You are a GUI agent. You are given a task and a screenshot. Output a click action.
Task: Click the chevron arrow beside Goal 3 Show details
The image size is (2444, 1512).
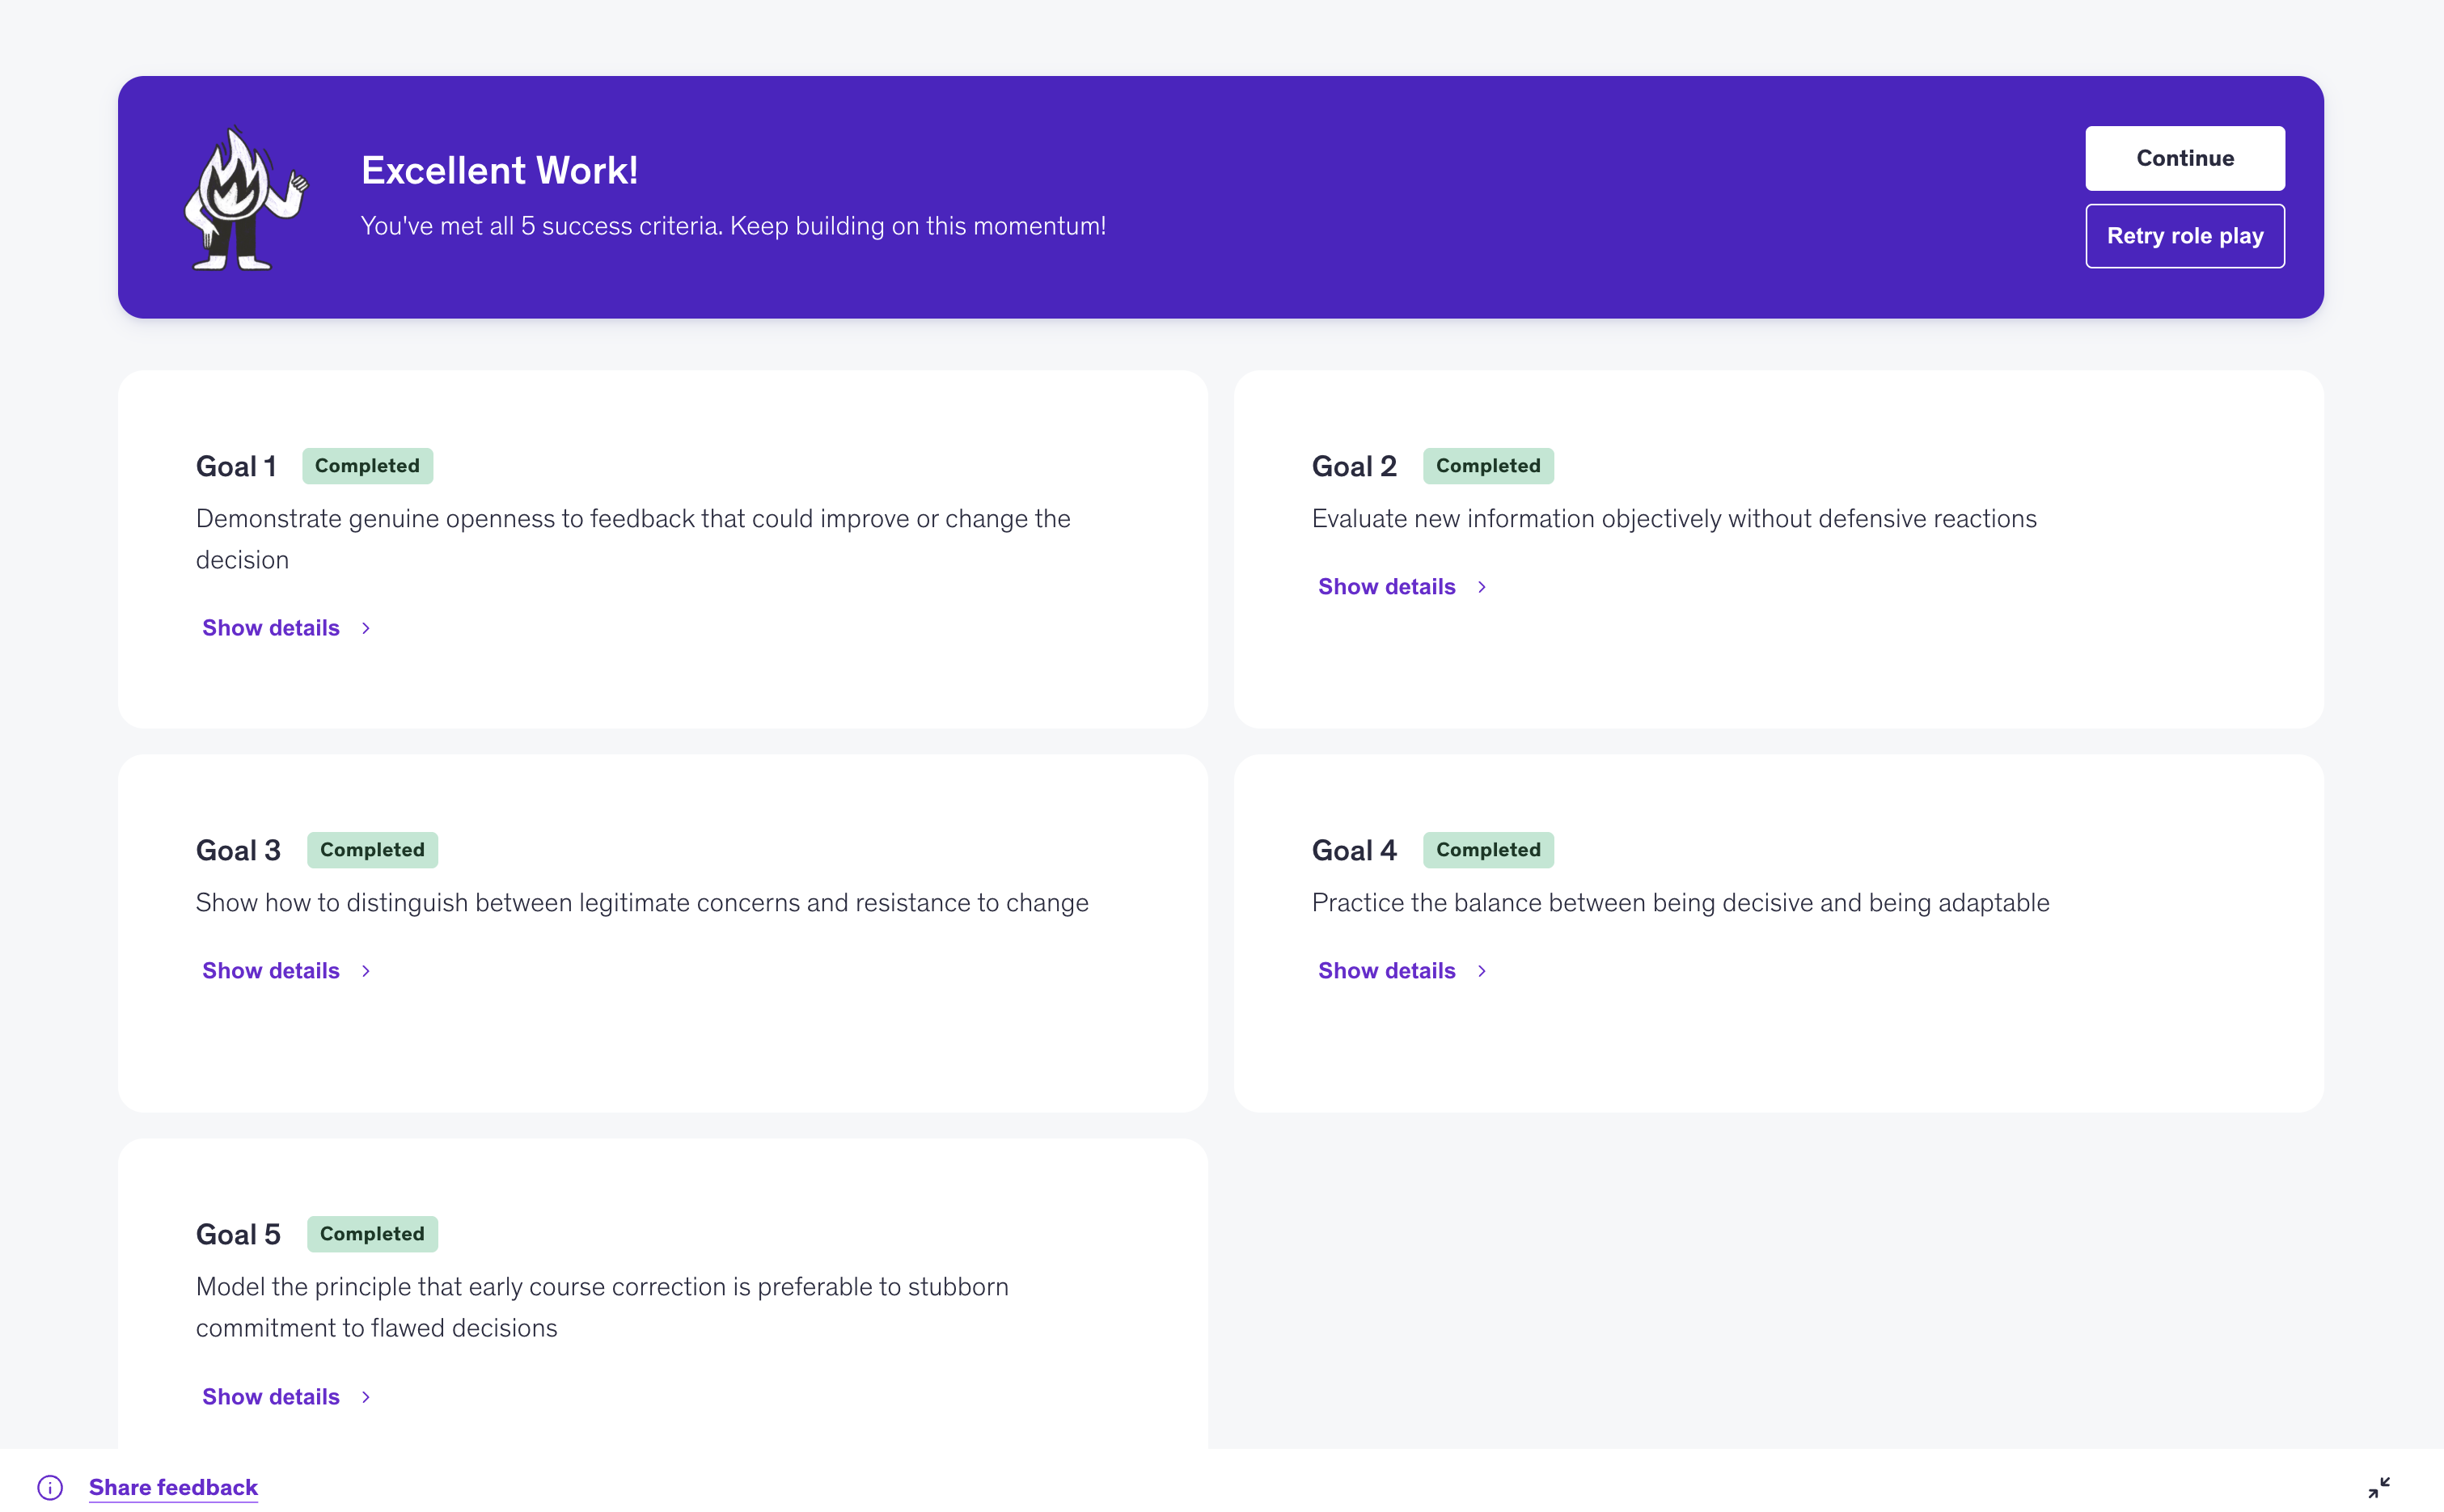coord(366,971)
